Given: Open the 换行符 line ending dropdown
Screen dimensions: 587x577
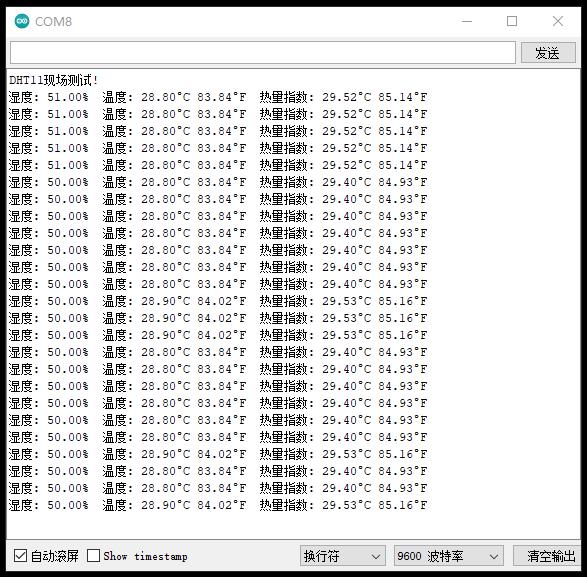Looking at the screenshot, I should click(x=343, y=556).
